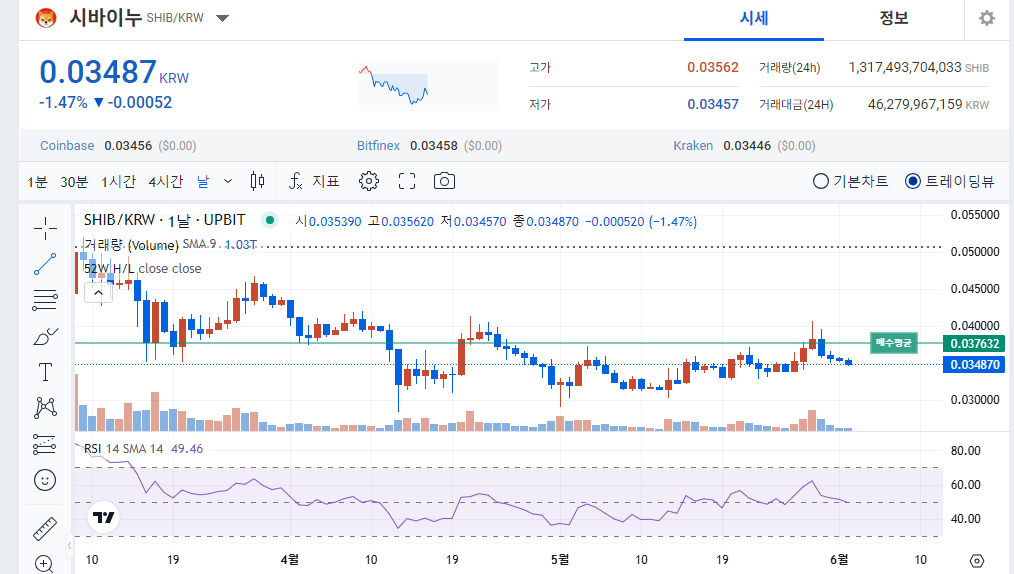
Task: Select the 날 daily interval
Action: (203, 182)
